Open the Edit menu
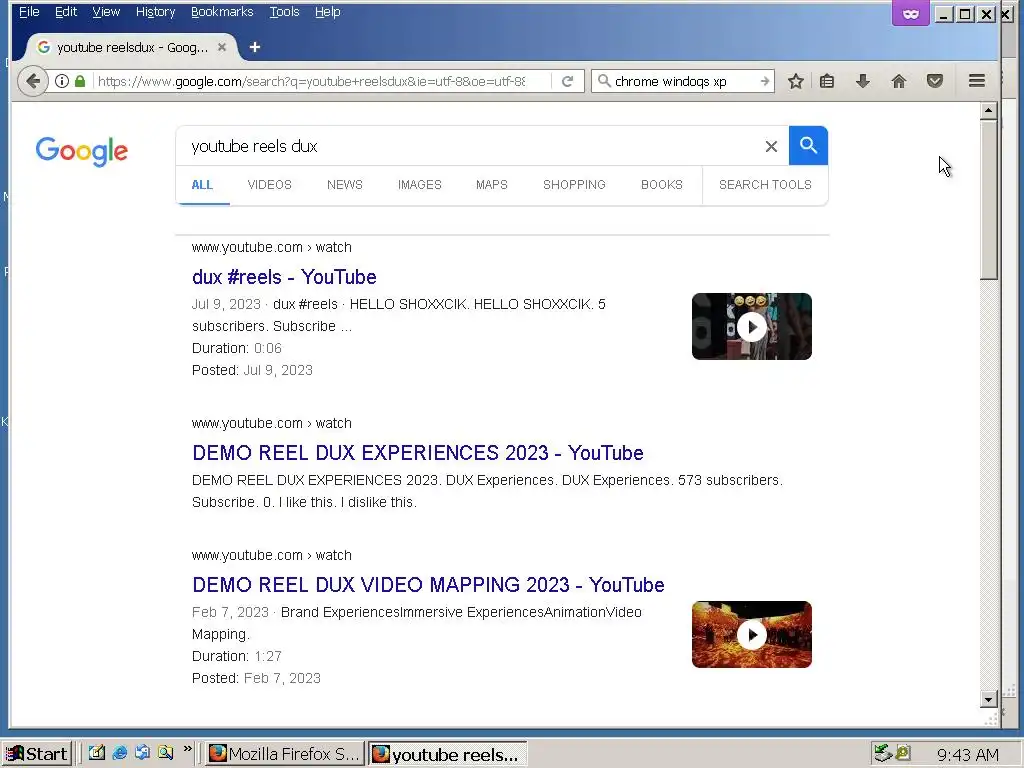The height and width of the screenshot is (768, 1024). tap(65, 12)
